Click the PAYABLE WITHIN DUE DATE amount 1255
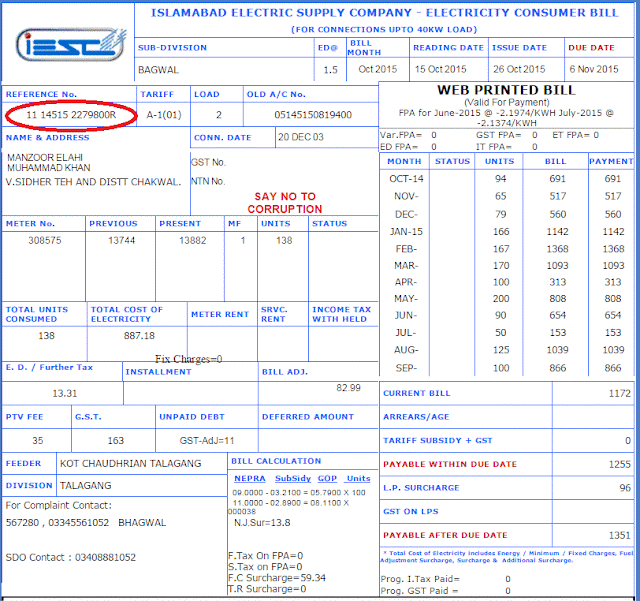 click(x=620, y=464)
